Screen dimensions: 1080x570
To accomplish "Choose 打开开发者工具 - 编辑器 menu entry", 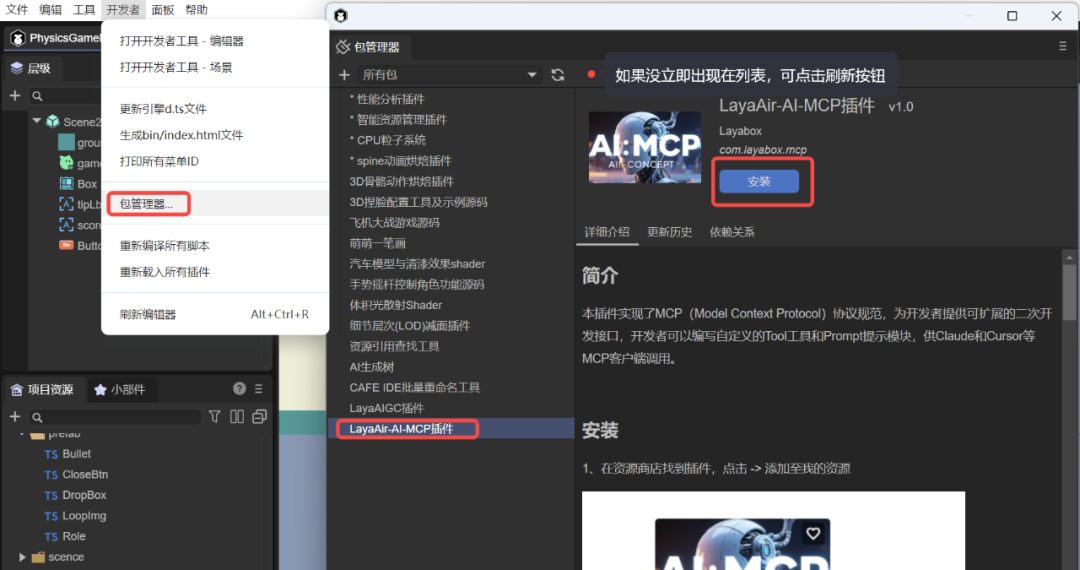I will 215,41.
